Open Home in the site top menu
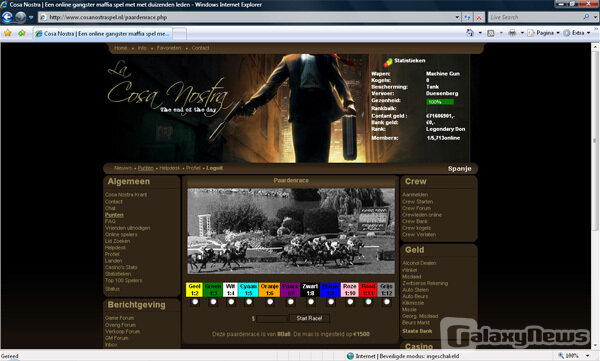The height and width of the screenshot is (361, 600). pos(121,48)
